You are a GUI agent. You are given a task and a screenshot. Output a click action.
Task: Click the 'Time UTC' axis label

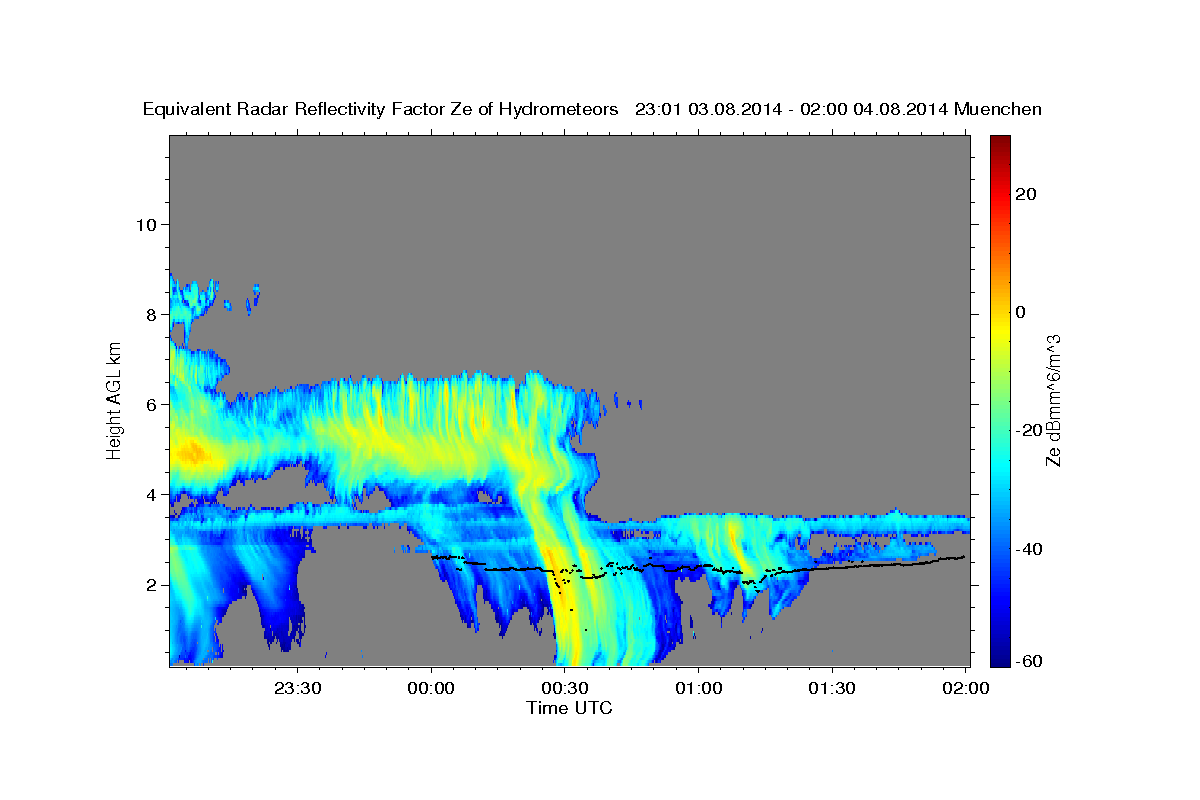click(x=569, y=708)
